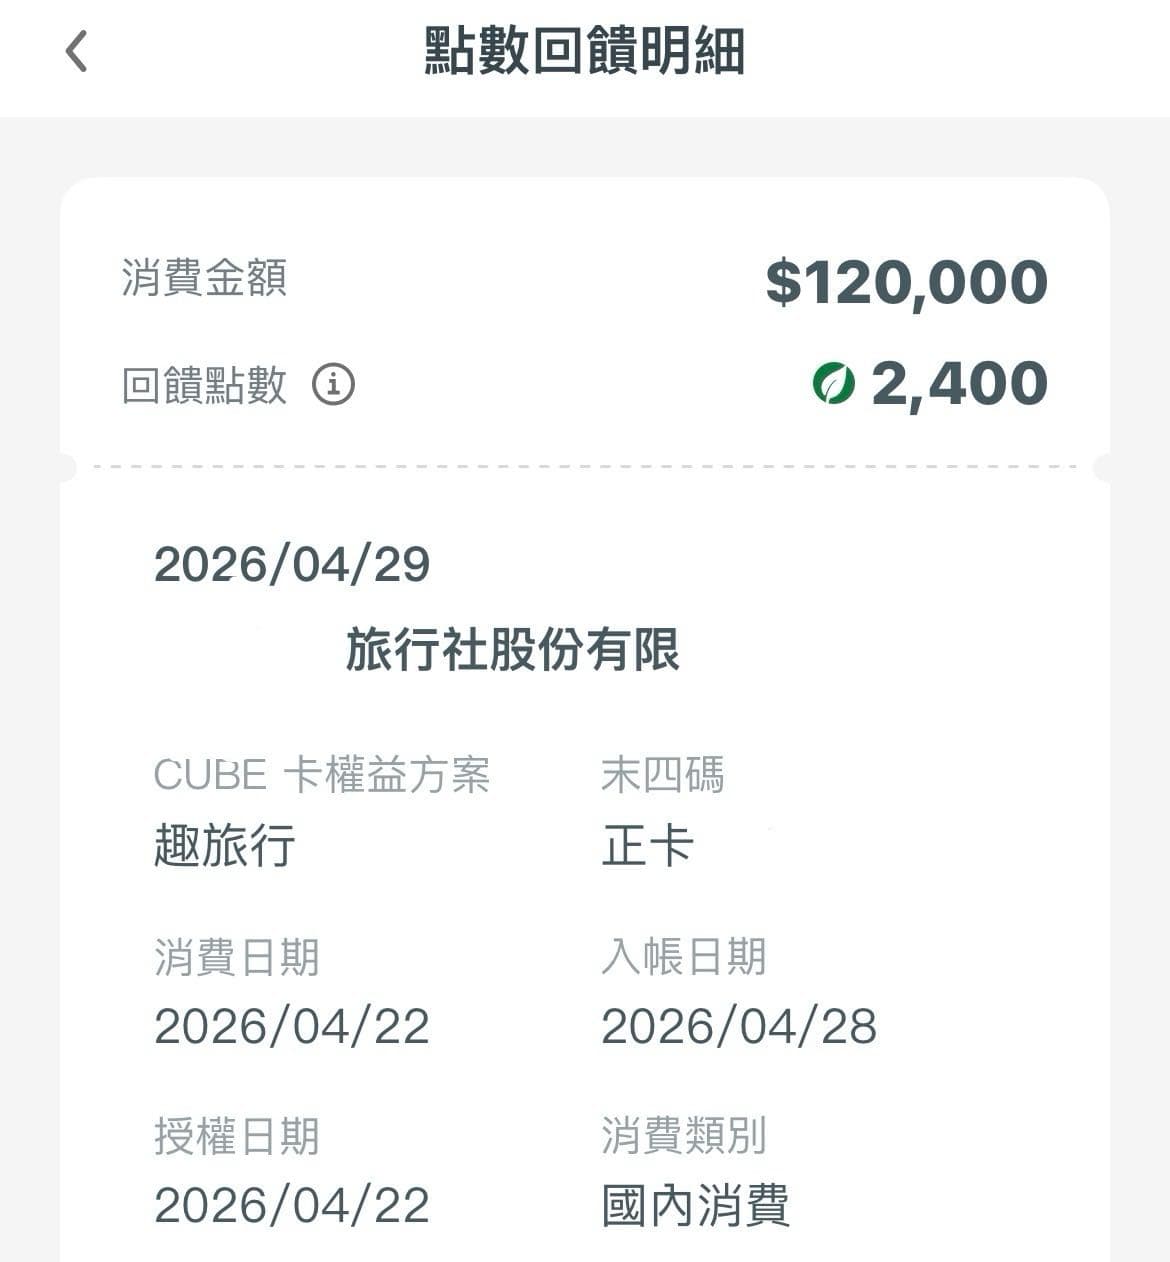The width and height of the screenshot is (1170, 1262).
Task: Tap the merchant name 旅行社股份有限
Action: pos(513,649)
